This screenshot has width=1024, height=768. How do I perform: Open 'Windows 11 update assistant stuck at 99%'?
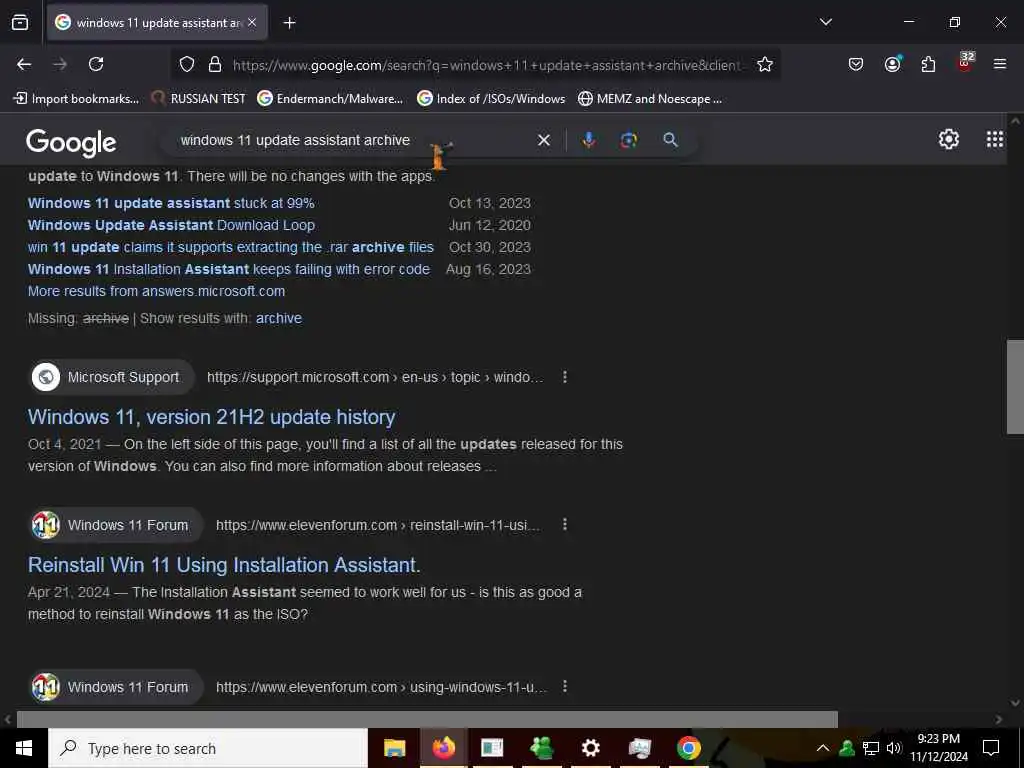tap(171, 203)
